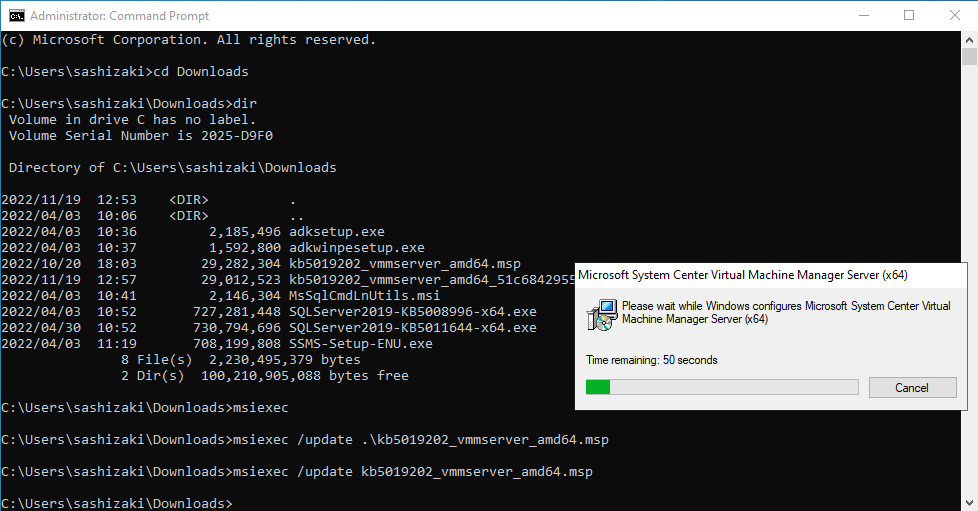Click the scrollbar down arrow
The width and height of the screenshot is (978, 511).
click(x=969, y=503)
